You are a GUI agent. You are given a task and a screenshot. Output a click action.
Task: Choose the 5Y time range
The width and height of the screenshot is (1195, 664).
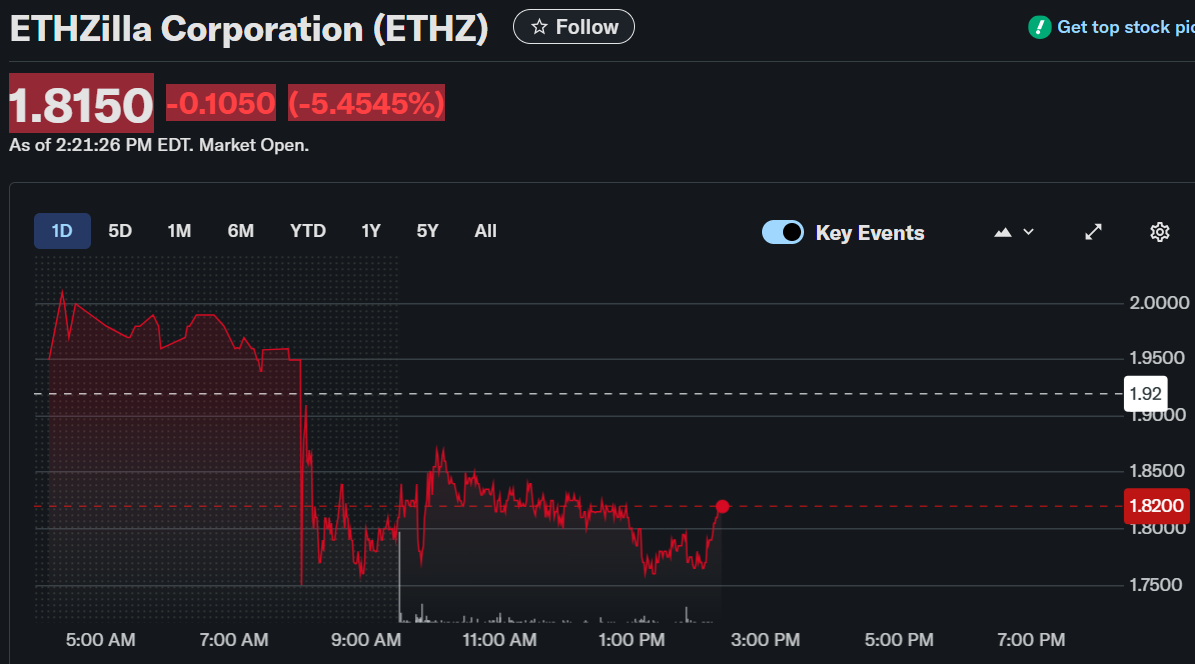(427, 231)
